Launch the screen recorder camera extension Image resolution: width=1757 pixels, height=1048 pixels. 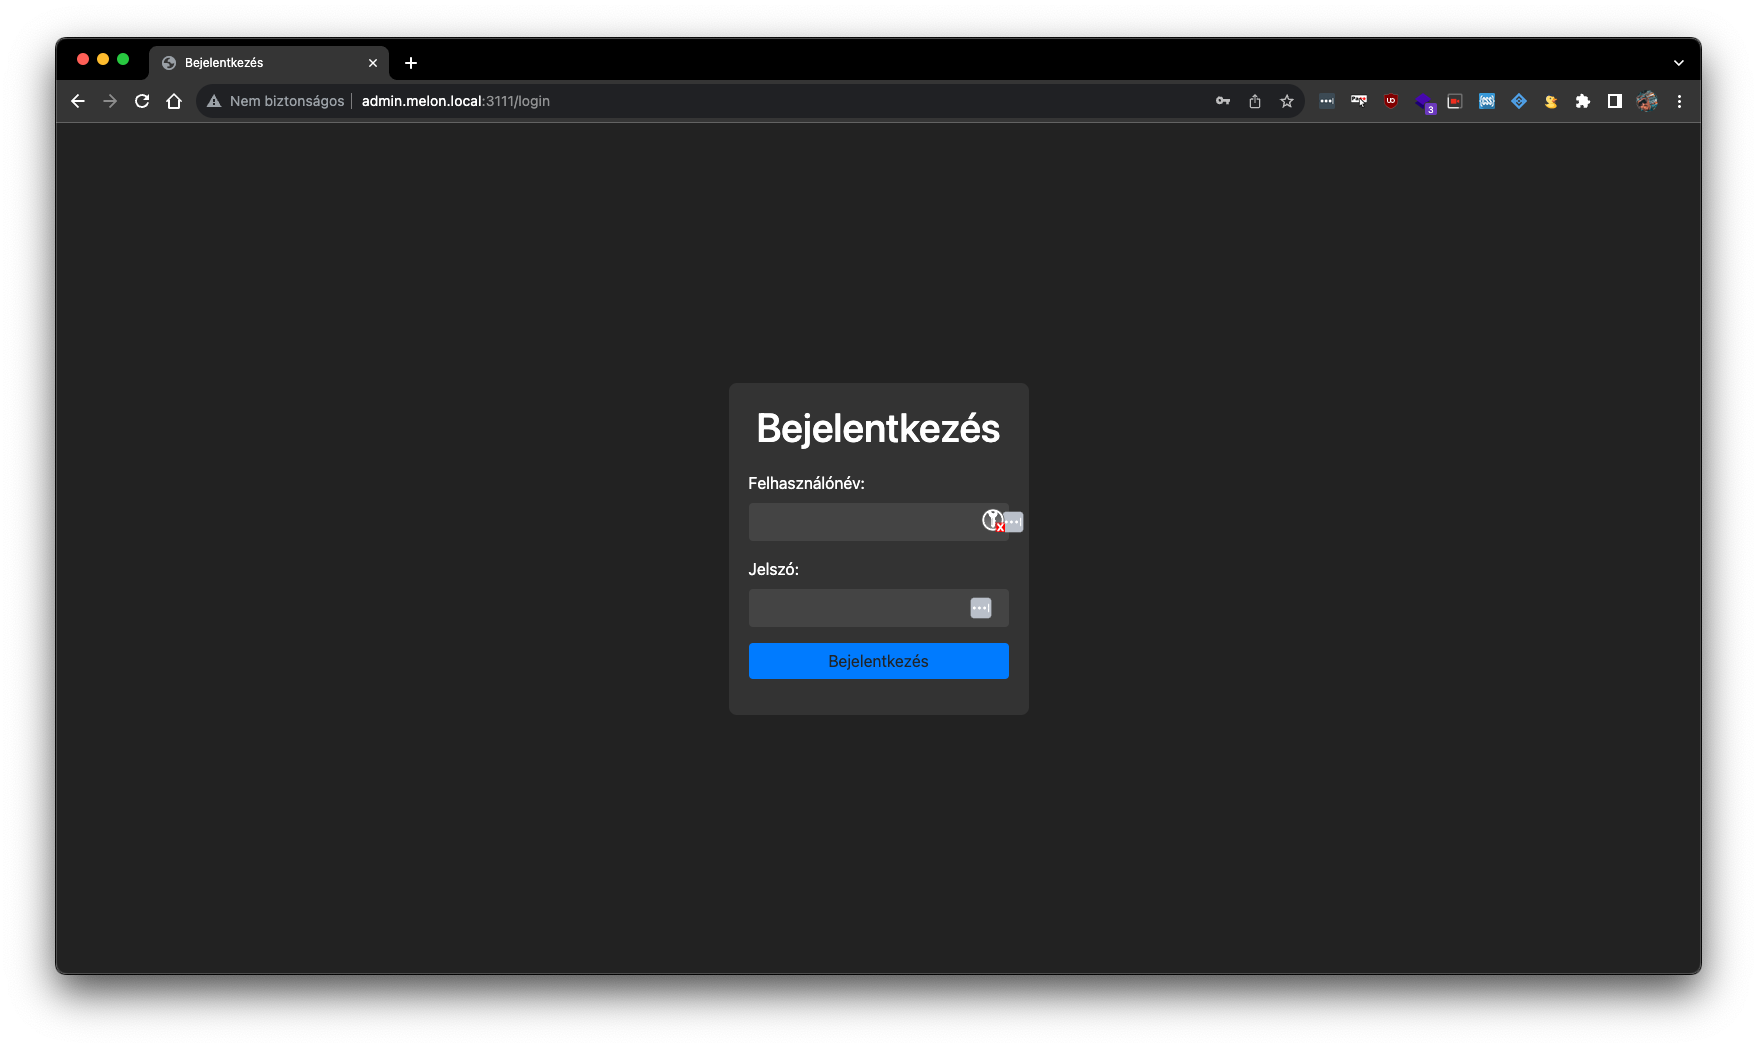click(x=1455, y=101)
